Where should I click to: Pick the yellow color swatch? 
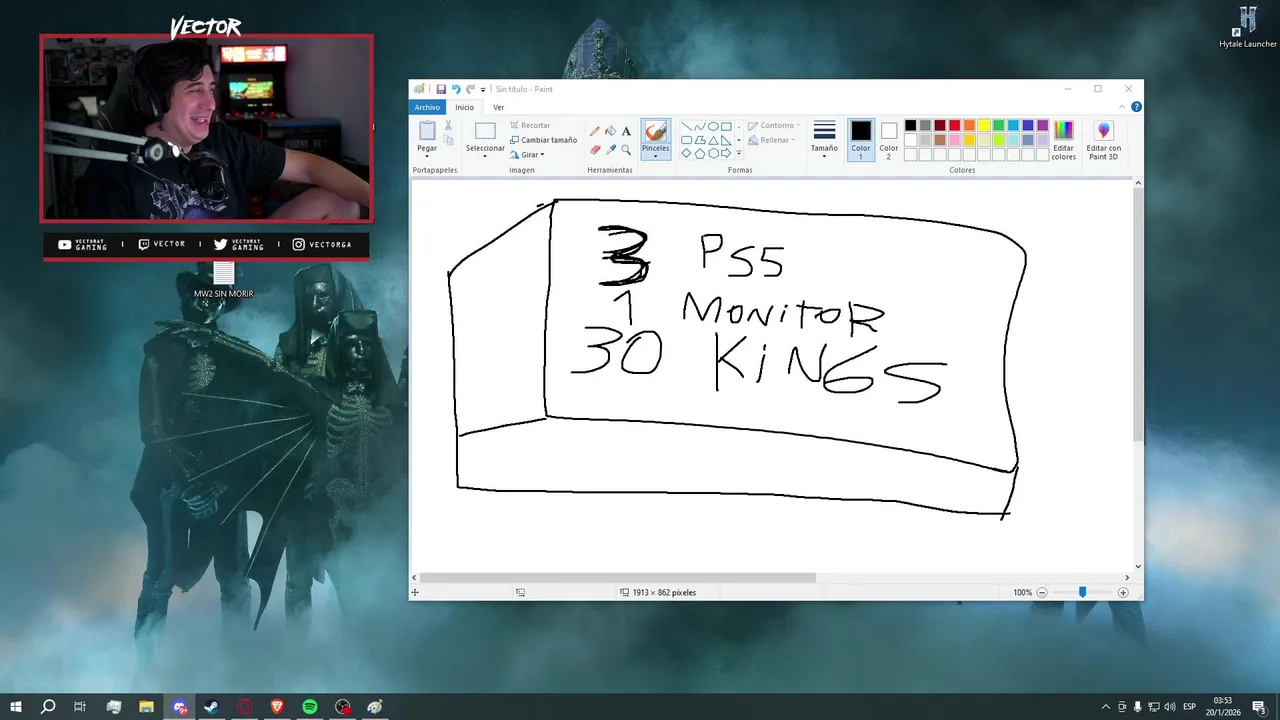point(984,125)
